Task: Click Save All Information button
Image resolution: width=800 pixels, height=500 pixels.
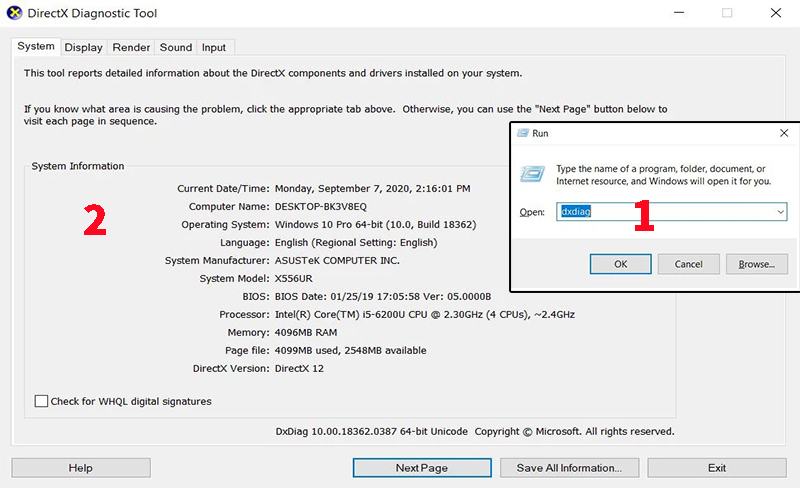Action: (x=569, y=468)
